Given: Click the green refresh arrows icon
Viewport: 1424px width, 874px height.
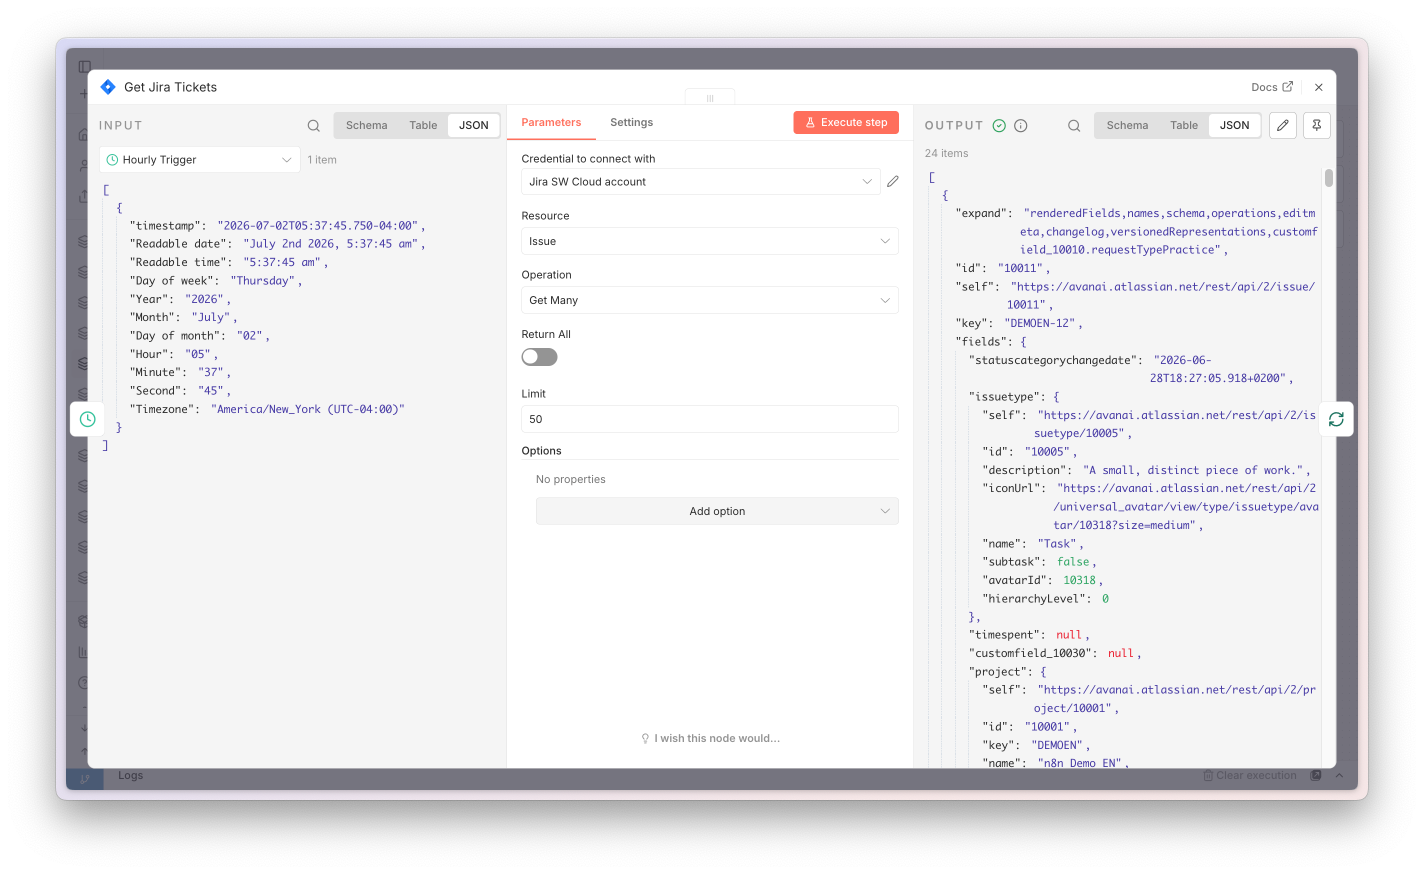Looking at the screenshot, I should coord(1336,419).
